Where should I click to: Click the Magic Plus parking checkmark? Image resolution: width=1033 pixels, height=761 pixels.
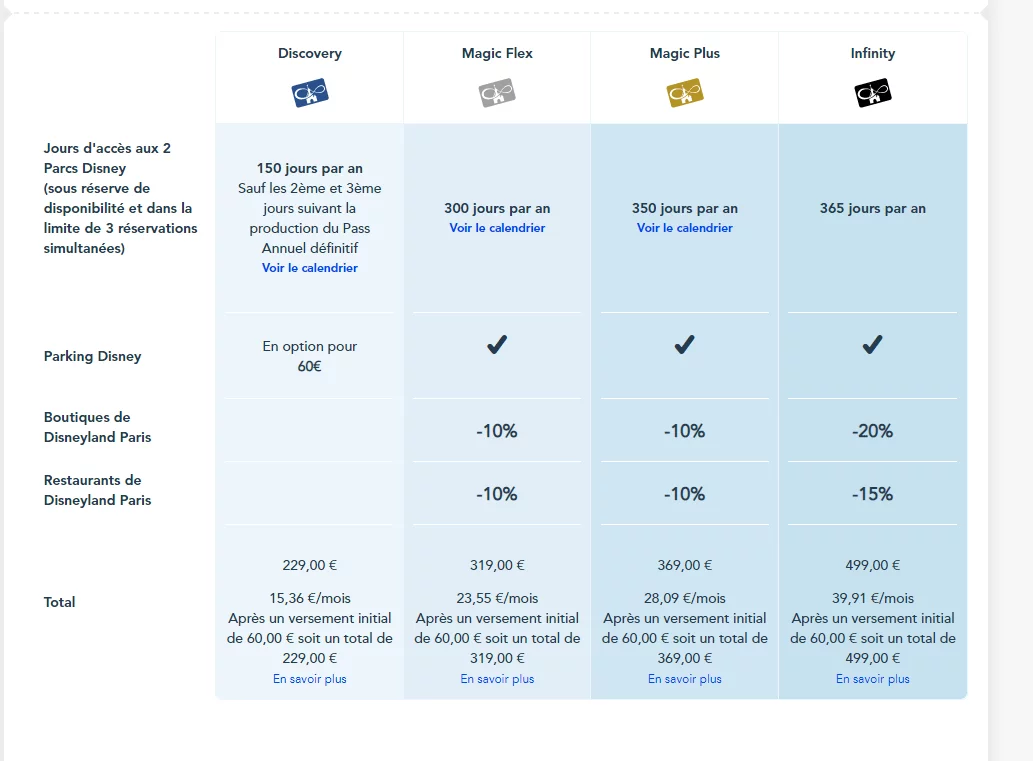tap(684, 345)
